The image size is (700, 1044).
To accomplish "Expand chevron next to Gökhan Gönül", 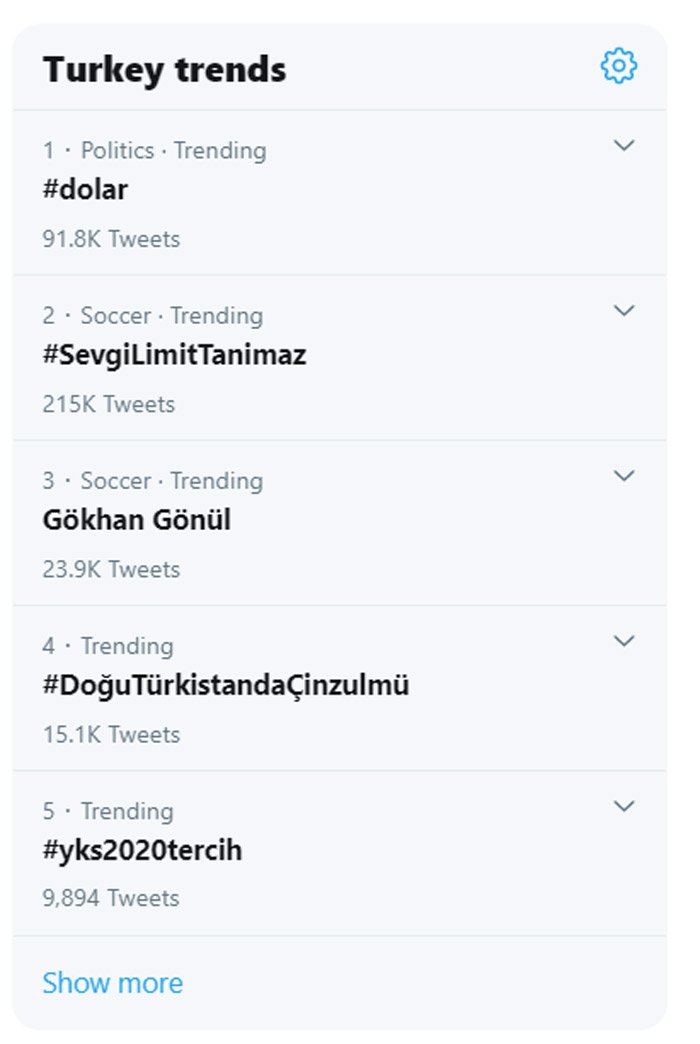I will 623,475.
